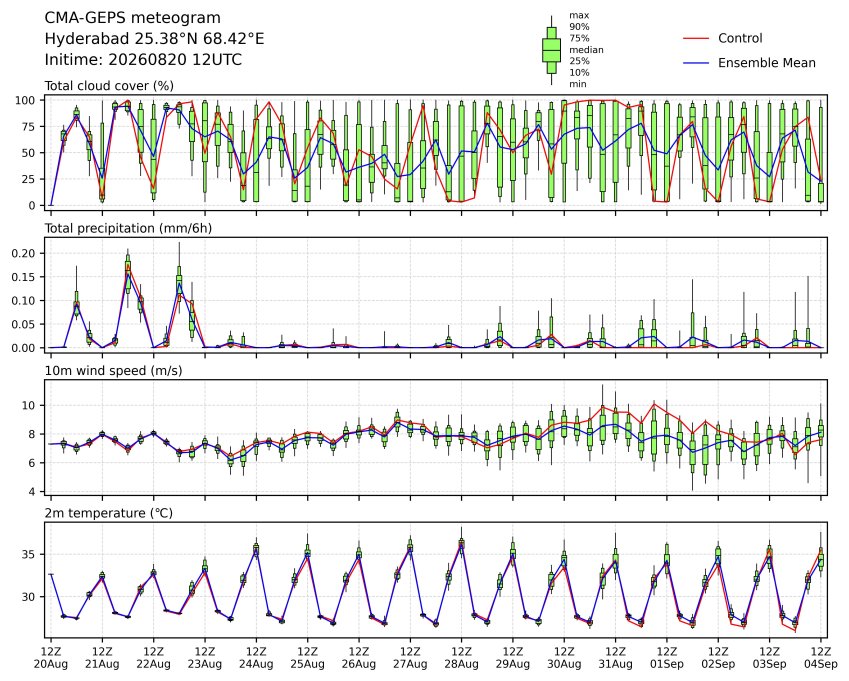
Task: Click the CMA-GEPS meteogram title
Action: click(x=133, y=18)
